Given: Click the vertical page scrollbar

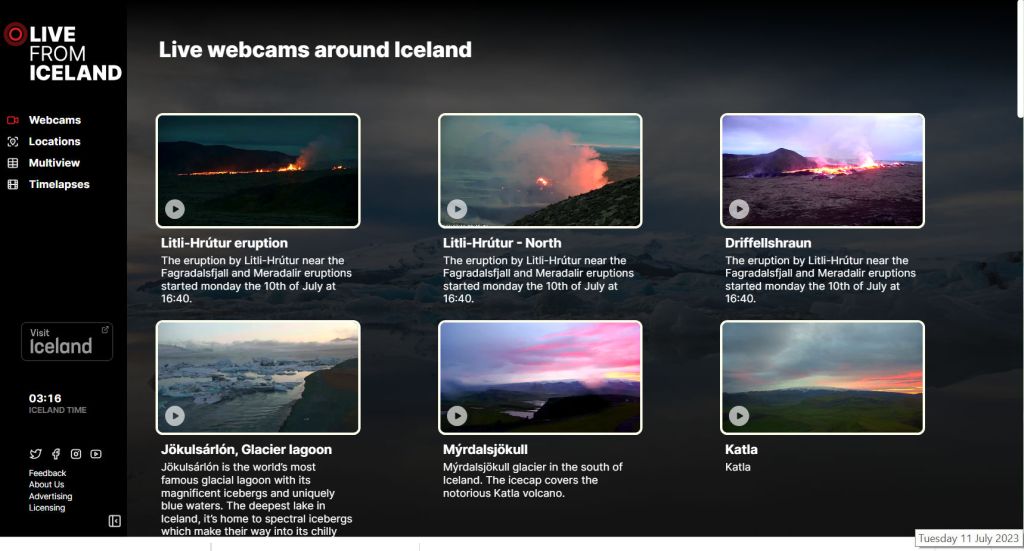Looking at the screenshot, I should click(x=1020, y=59).
